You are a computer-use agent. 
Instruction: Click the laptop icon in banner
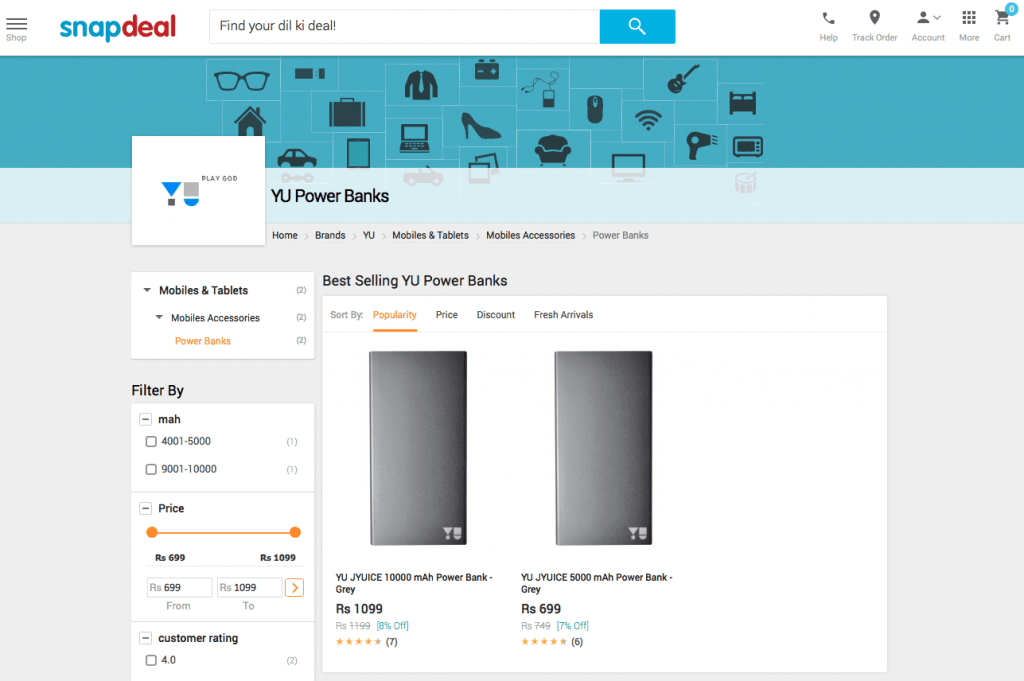[414, 138]
